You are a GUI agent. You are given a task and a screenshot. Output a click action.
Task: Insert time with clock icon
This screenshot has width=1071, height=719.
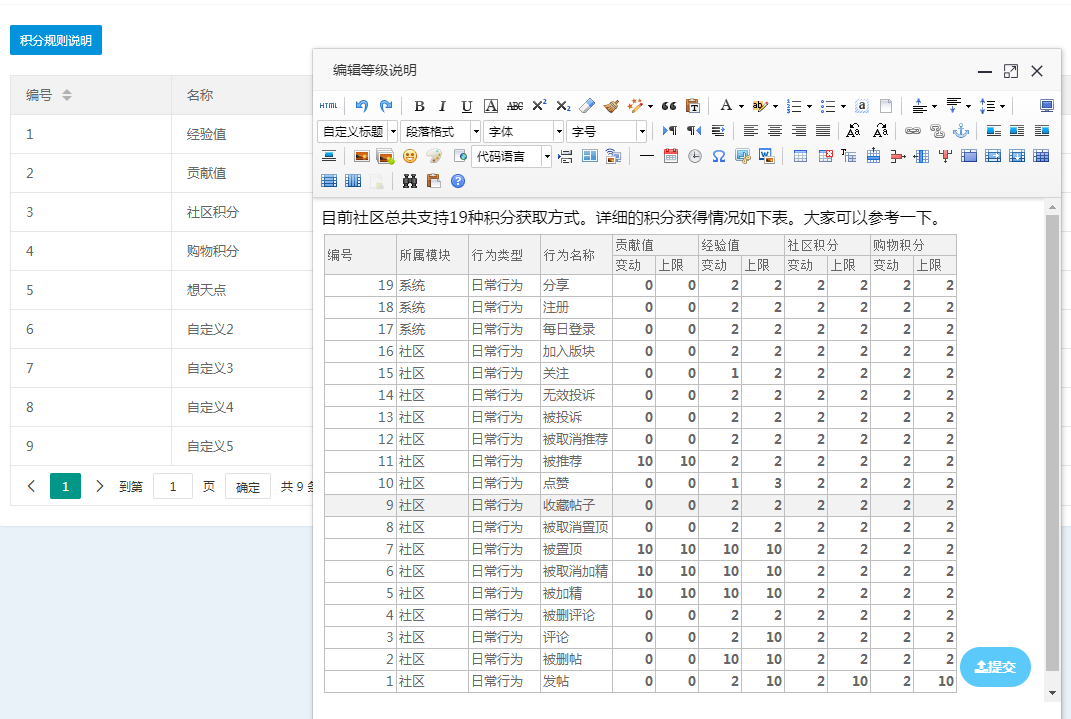(695, 156)
